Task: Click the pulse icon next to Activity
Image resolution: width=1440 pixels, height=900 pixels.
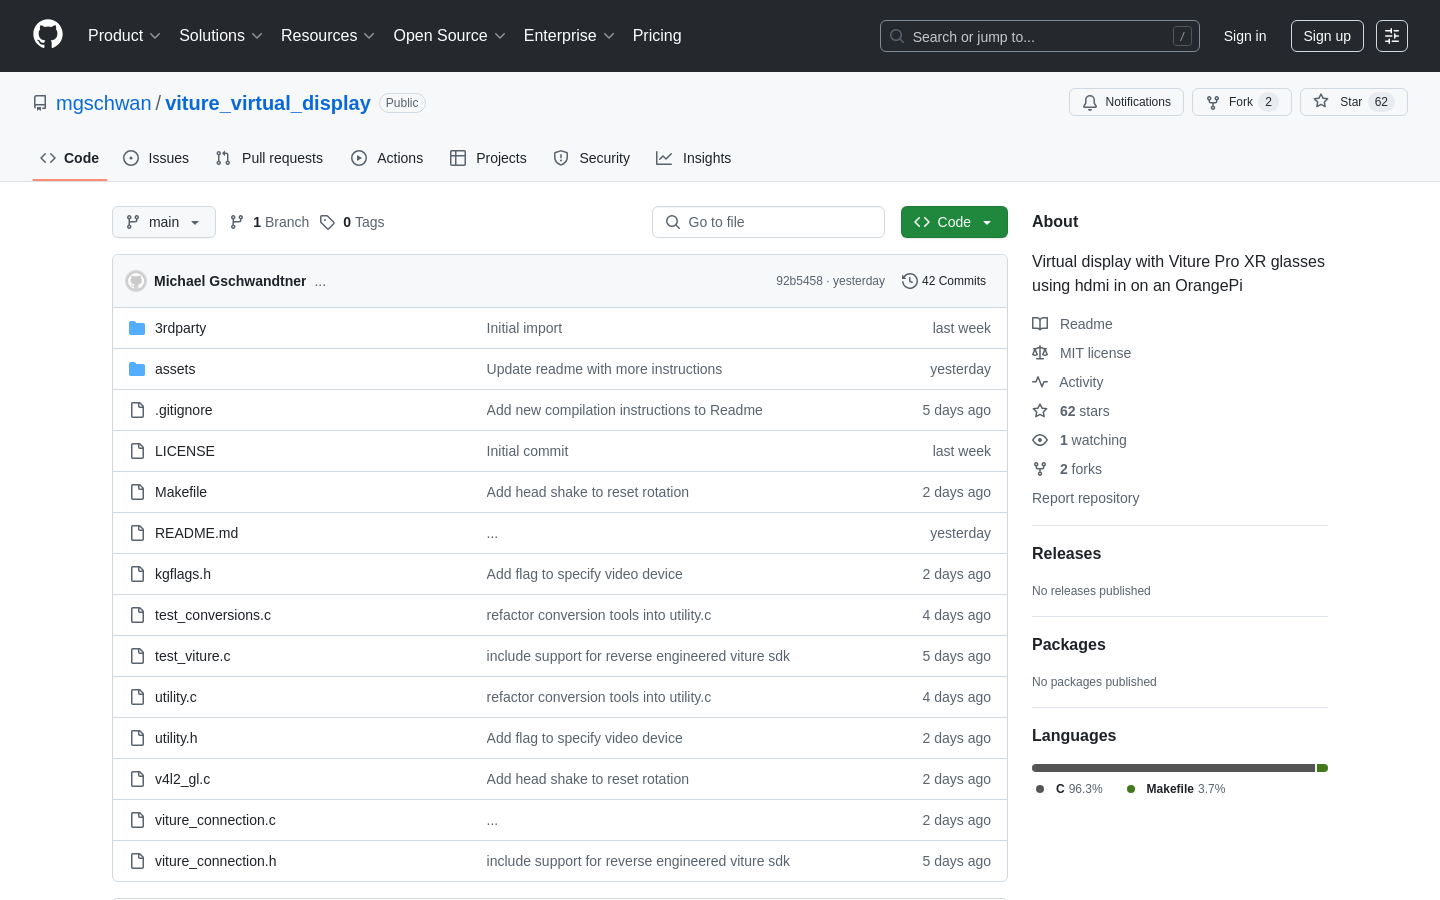Action: click(x=1040, y=382)
